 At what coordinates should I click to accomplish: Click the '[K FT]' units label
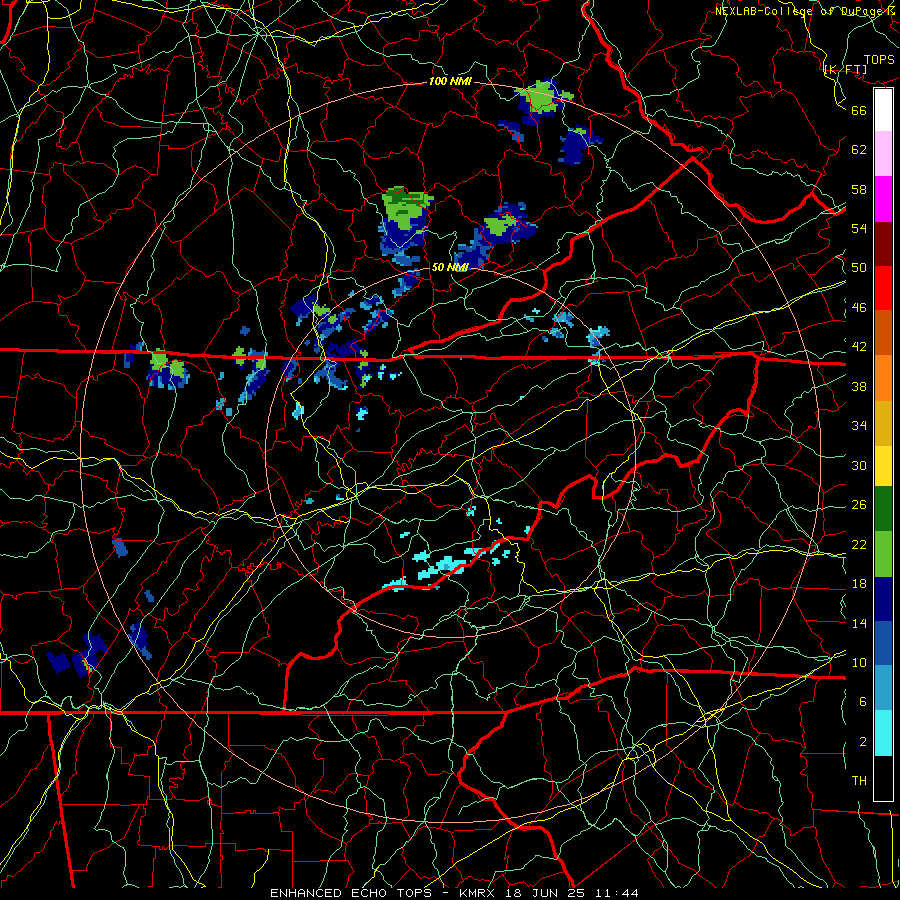(x=846, y=70)
